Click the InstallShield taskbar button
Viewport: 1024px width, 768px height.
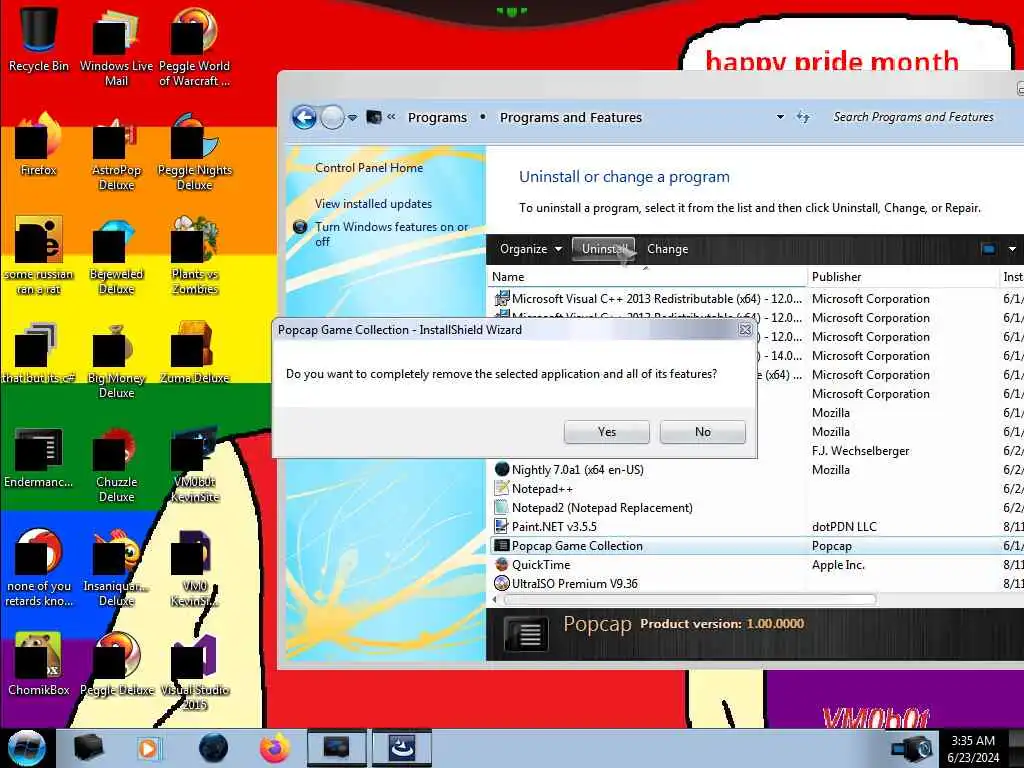pos(402,748)
